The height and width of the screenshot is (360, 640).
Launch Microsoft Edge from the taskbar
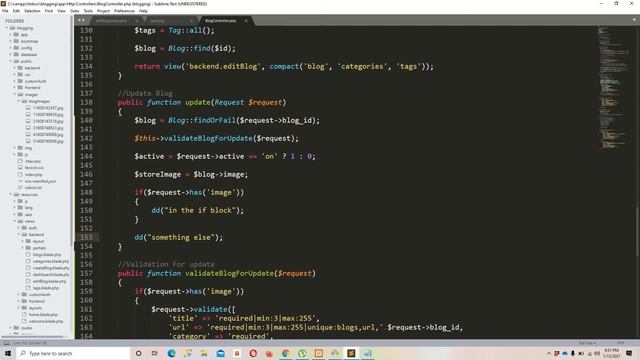pos(171,353)
